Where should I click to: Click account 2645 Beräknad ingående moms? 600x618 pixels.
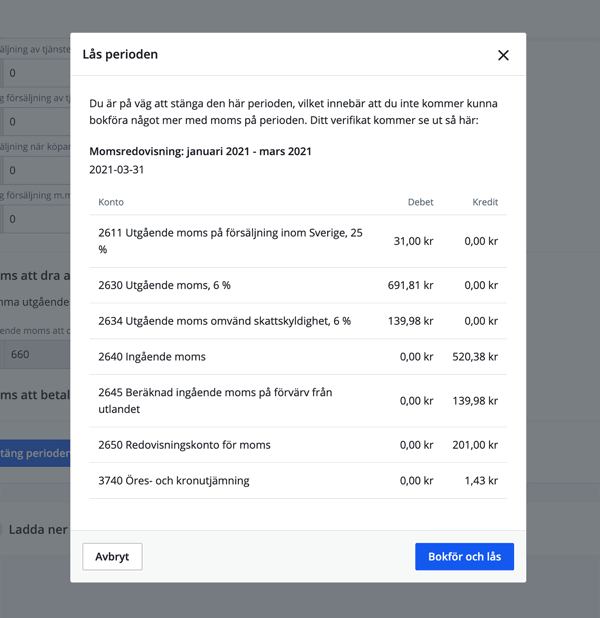(216, 401)
